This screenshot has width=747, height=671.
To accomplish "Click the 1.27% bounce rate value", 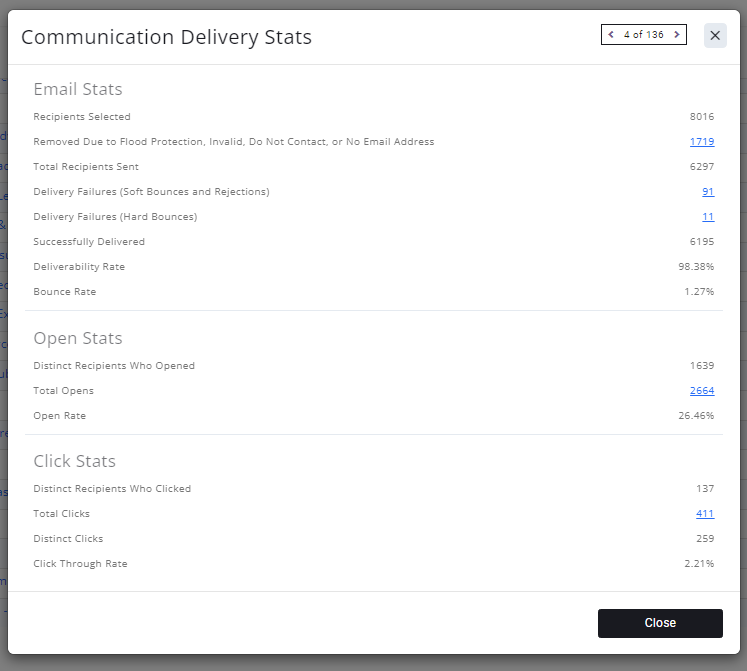I will point(699,292).
